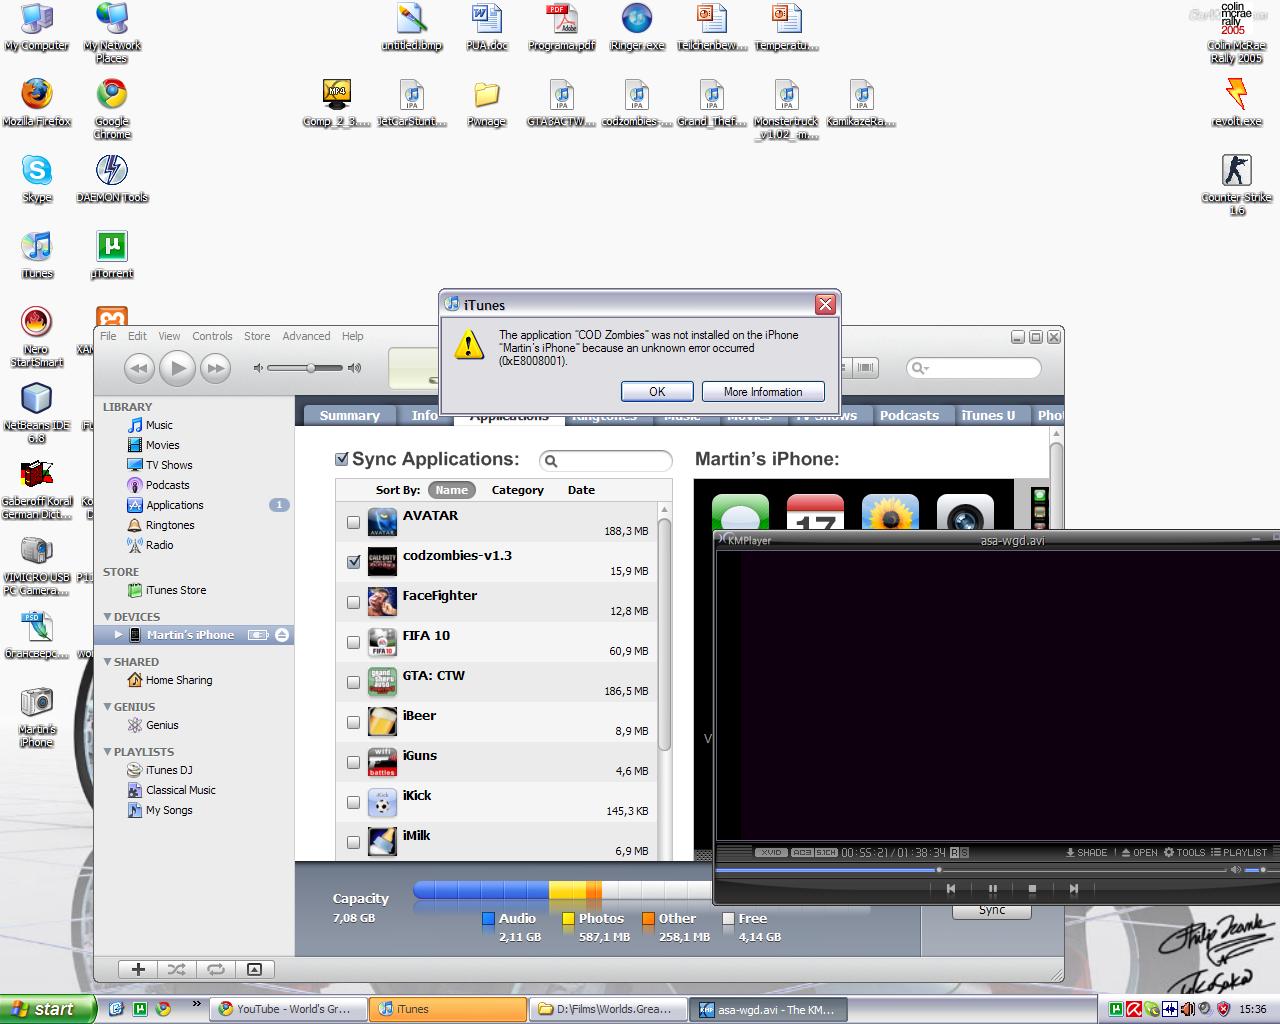Open NetBeans IDE 6.8 shortcut
This screenshot has width=1280, height=1024.
pos(37,413)
